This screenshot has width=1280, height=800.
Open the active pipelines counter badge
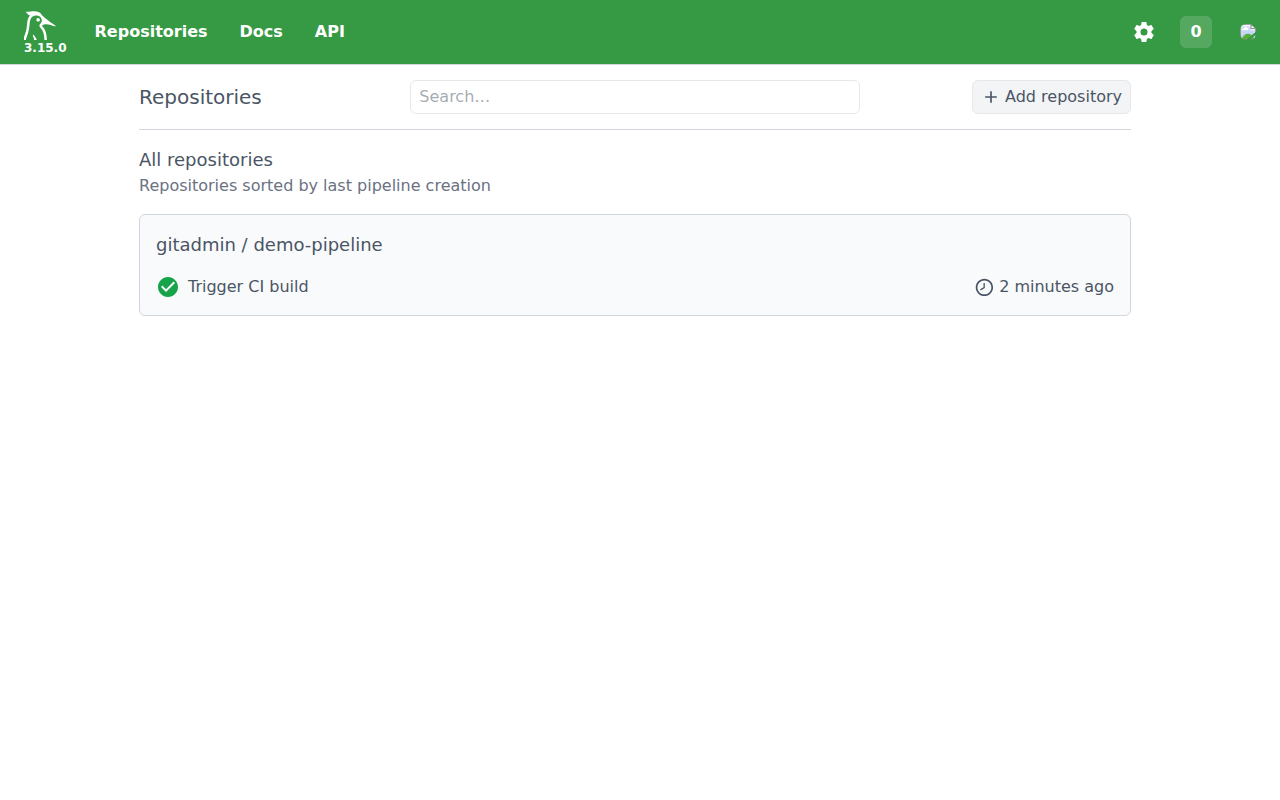(x=1196, y=32)
